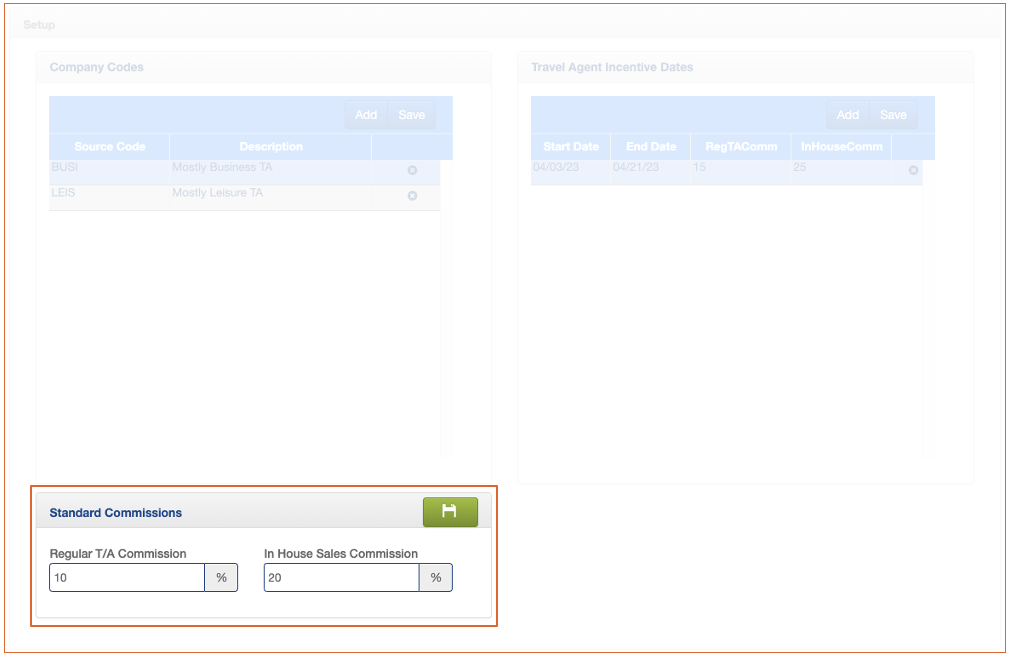
Task: Add a new company code
Action: (x=366, y=115)
